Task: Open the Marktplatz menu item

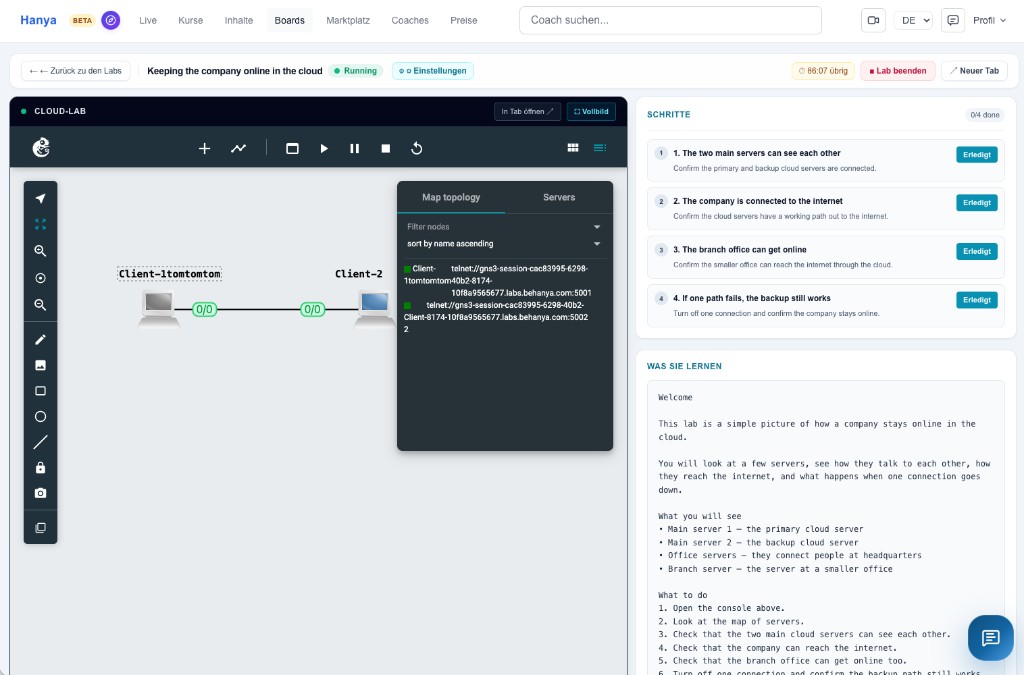Action: (x=348, y=20)
